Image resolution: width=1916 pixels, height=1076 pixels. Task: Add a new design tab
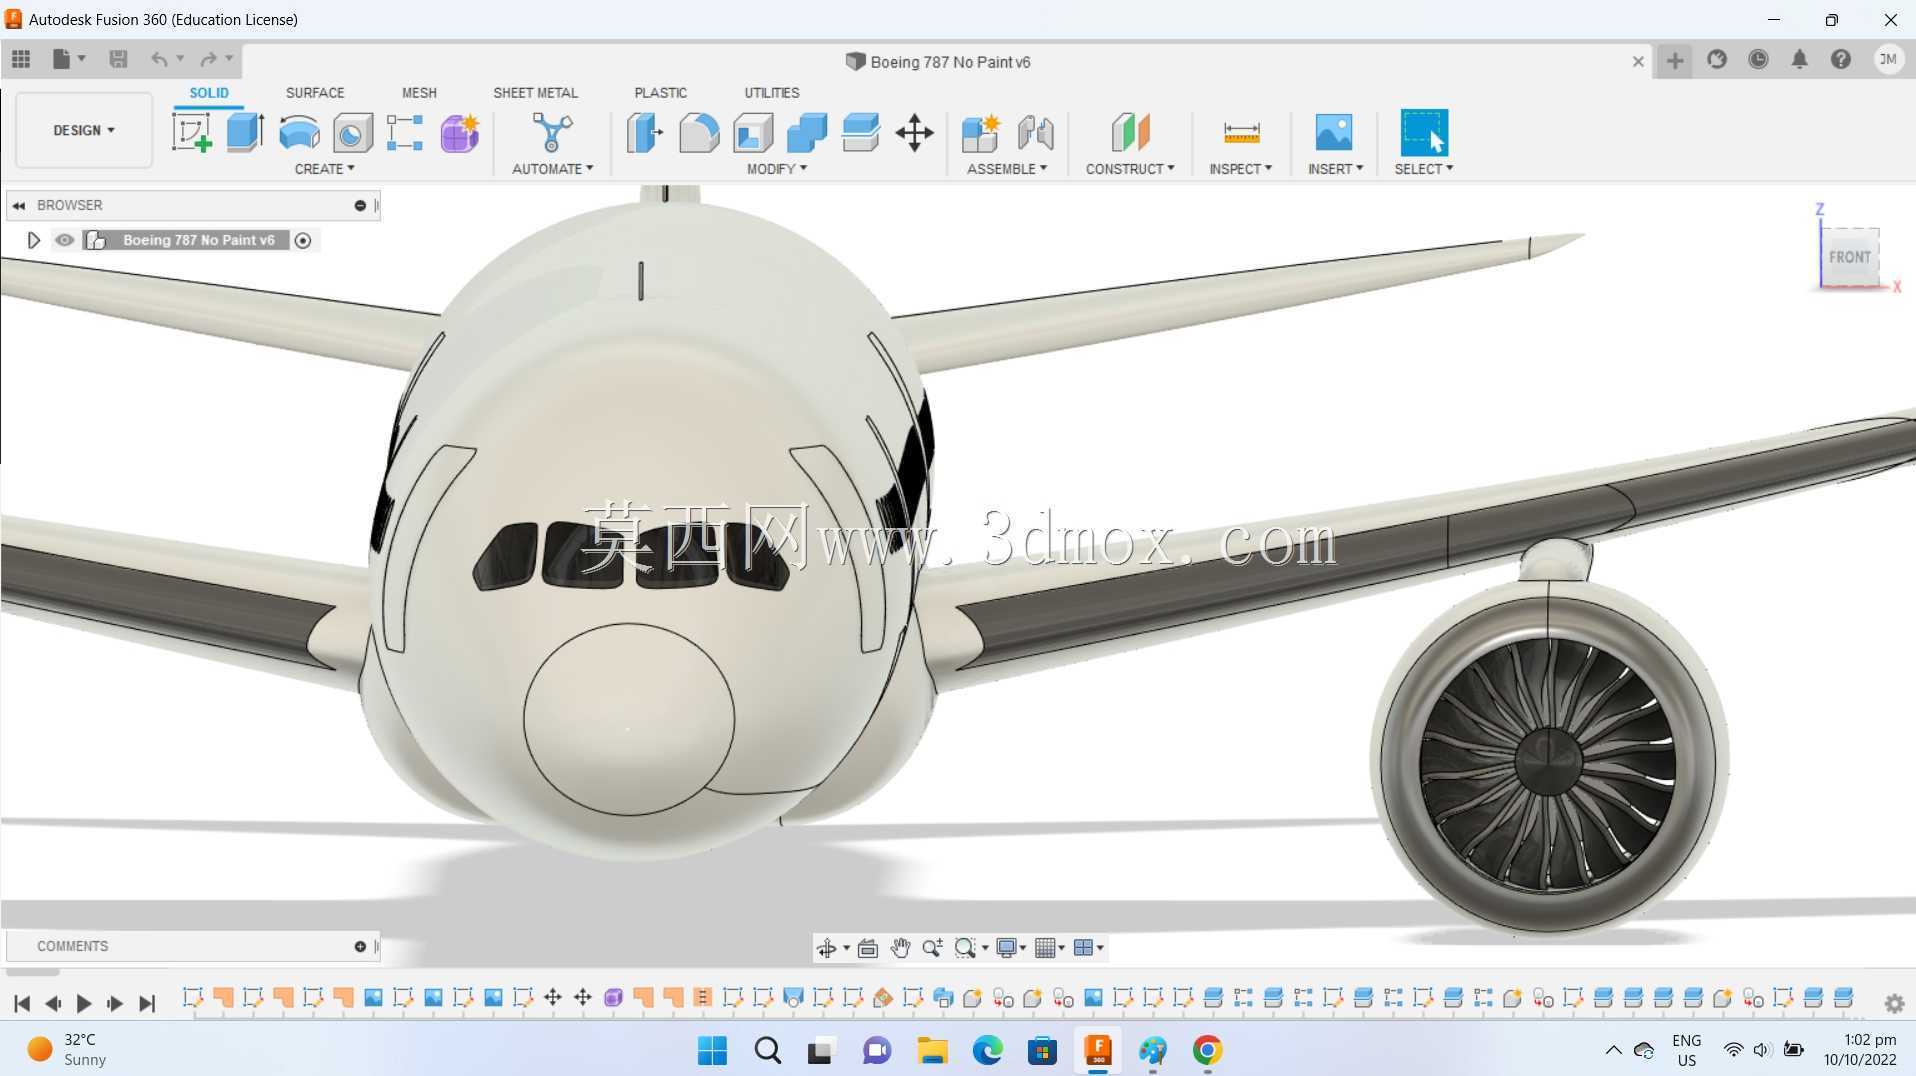pos(1675,60)
